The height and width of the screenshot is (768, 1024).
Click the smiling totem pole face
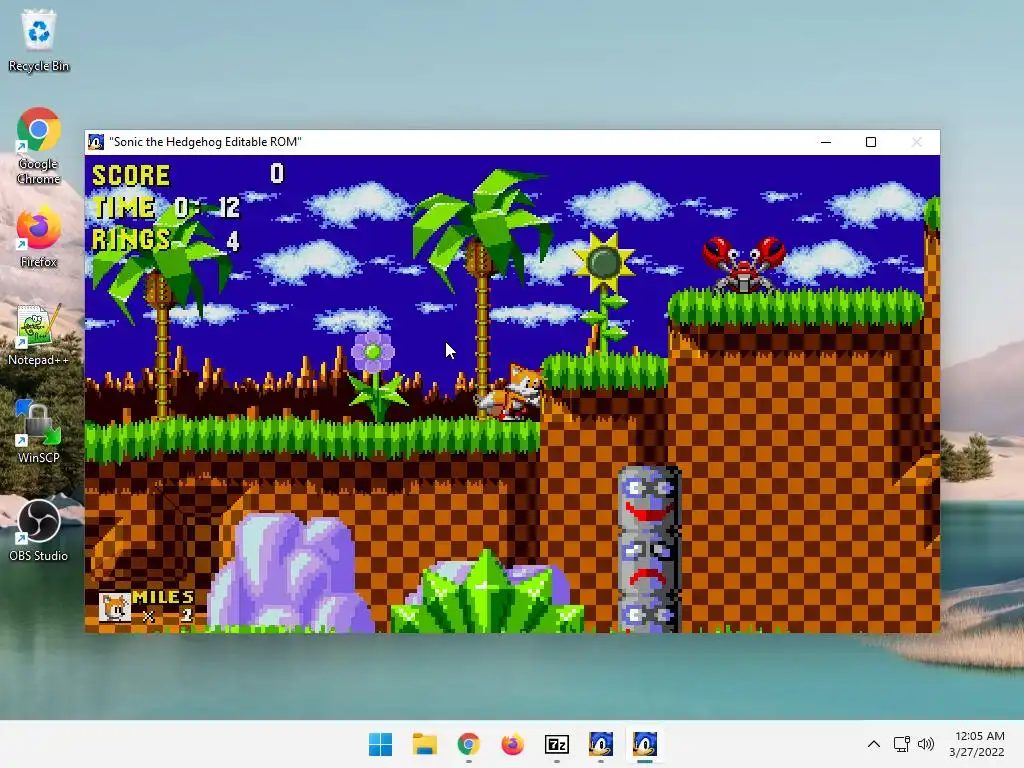648,499
